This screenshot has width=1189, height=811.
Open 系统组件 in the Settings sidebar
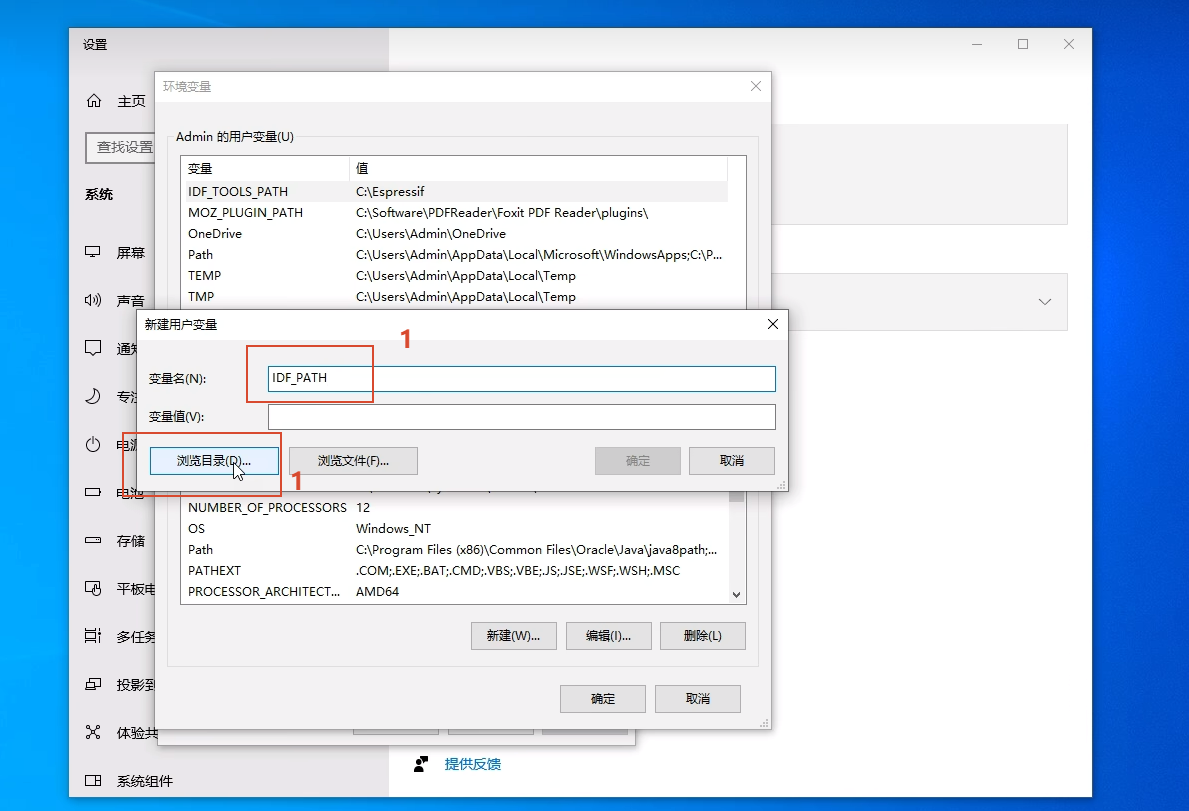click(x=145, y=781)
